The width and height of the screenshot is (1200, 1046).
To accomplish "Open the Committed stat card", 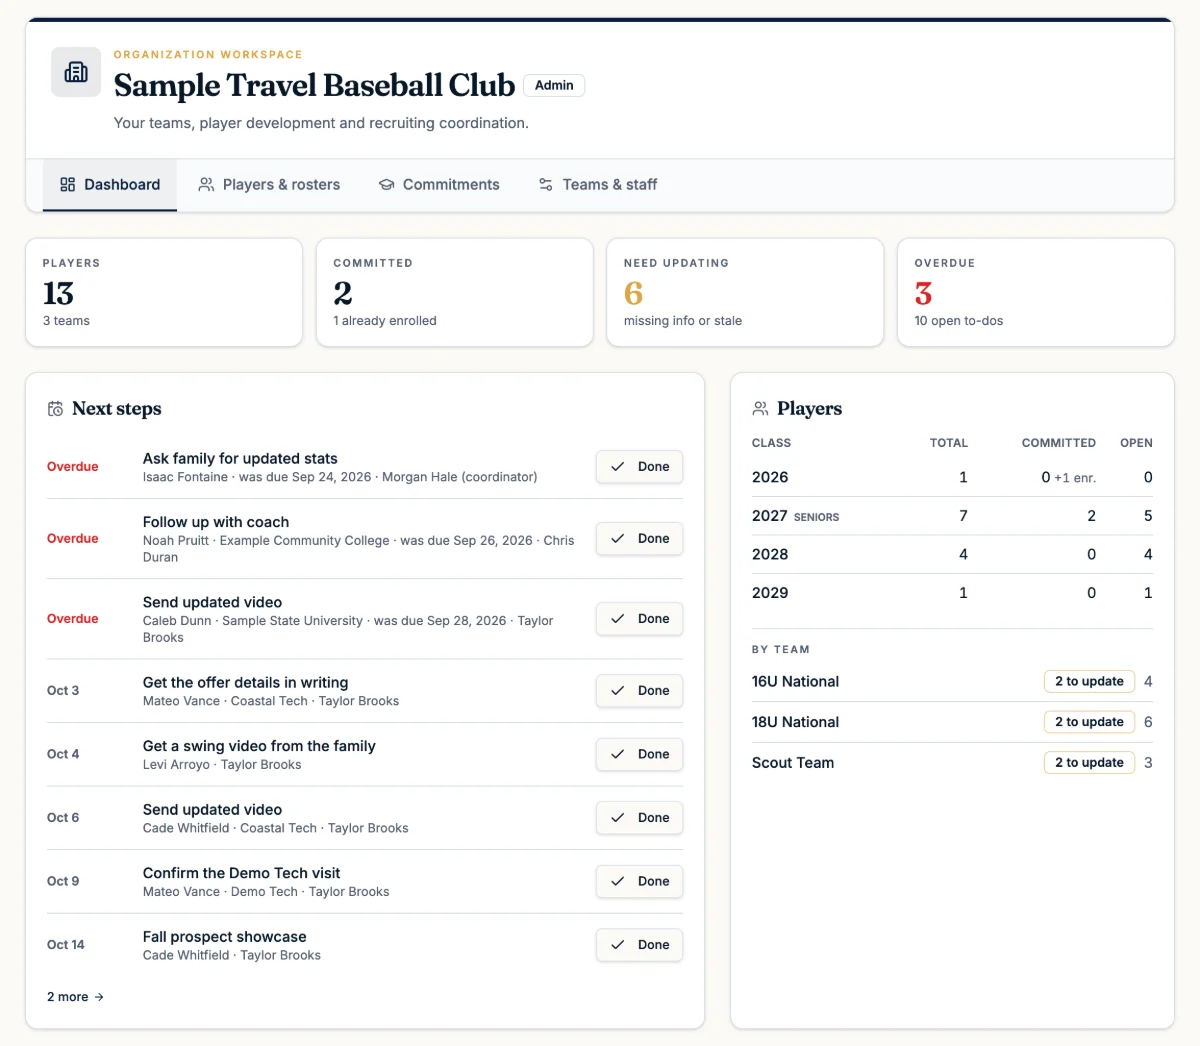I will point(455,292).
